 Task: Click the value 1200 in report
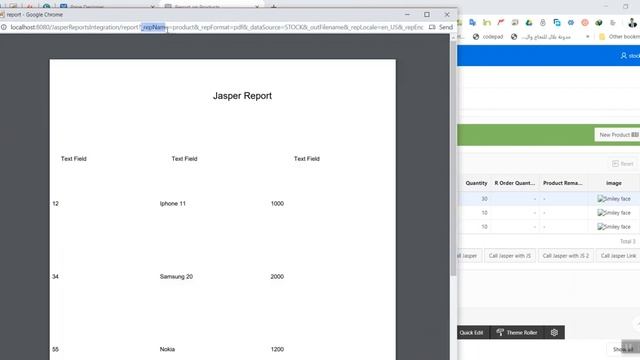(x=277, y=349)
